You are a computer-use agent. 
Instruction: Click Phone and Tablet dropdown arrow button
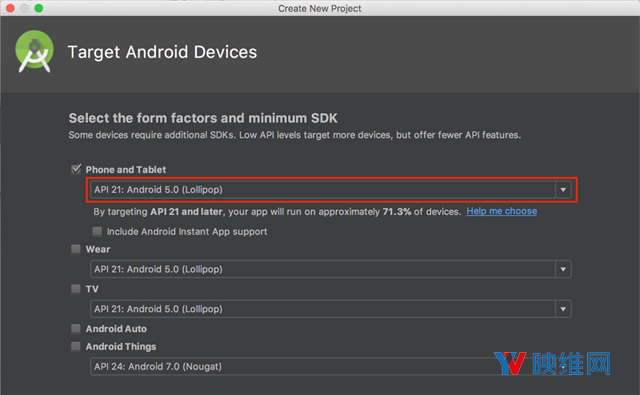(x=563, y=190)
